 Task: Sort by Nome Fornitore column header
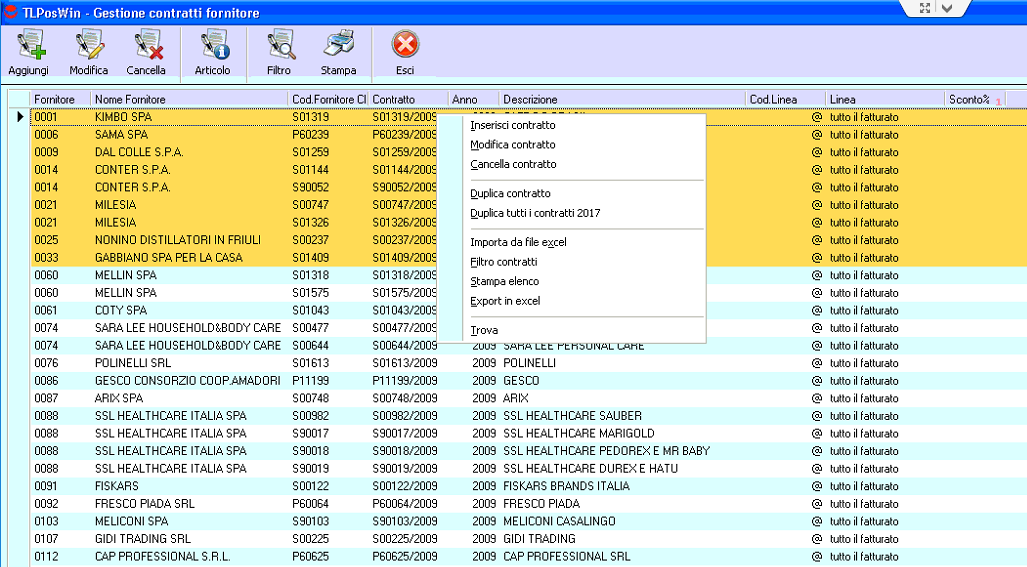click(x=130, y=100)
